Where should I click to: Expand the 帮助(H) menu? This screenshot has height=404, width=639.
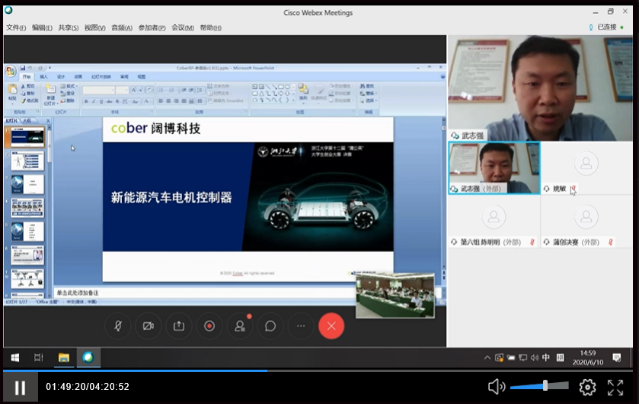(210, 27)
